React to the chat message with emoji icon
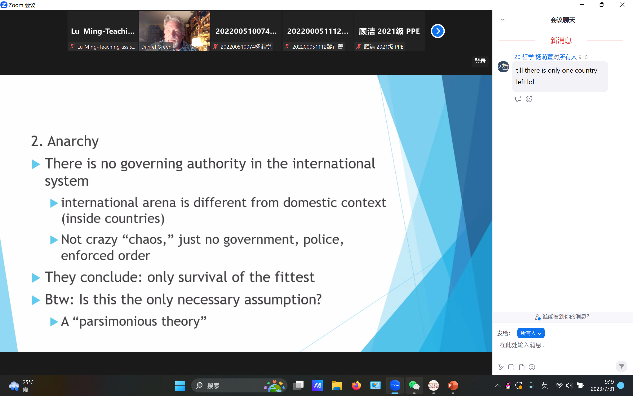The image size is (633, 396). click(x=529, y=99)
